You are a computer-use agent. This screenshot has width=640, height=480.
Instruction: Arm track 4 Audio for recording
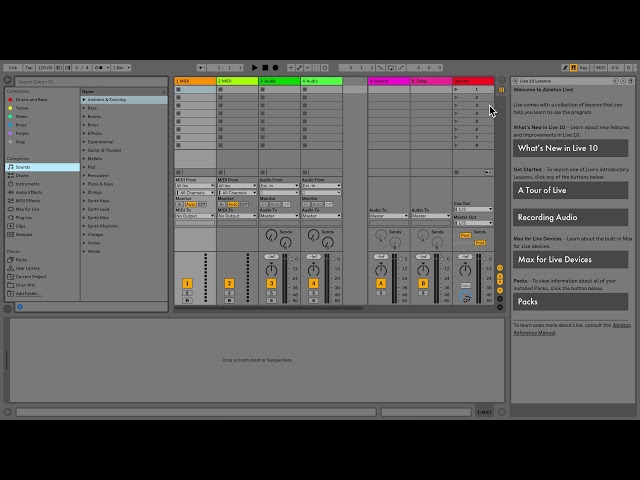(x=313, y=300)
